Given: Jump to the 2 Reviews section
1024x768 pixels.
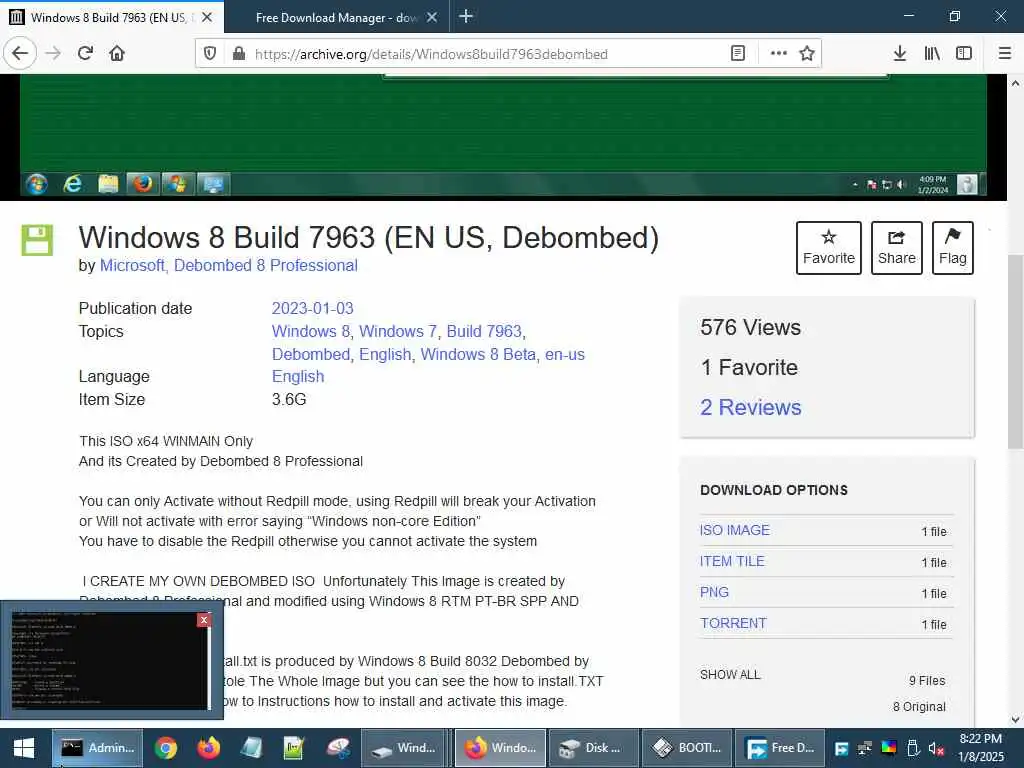Looking at the screenshot, I should point(750,408).
